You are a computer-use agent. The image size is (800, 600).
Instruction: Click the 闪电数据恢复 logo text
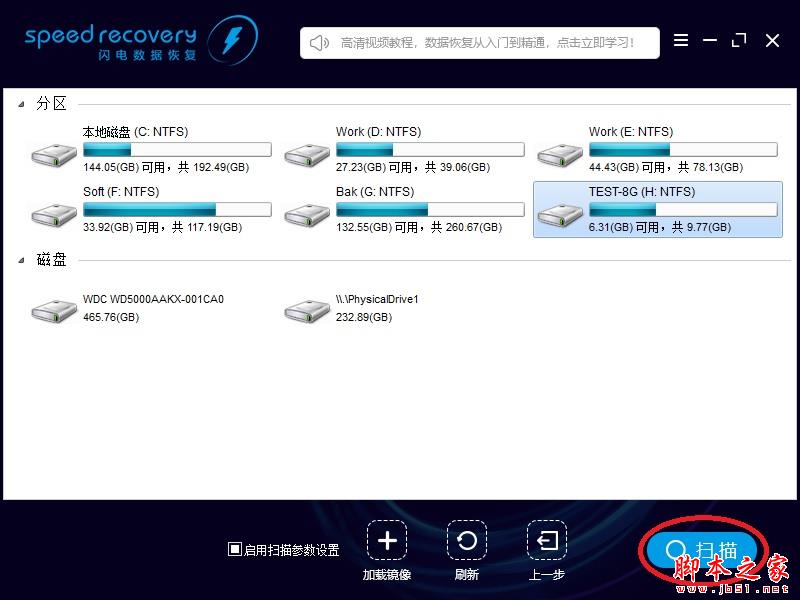[147, 55]
